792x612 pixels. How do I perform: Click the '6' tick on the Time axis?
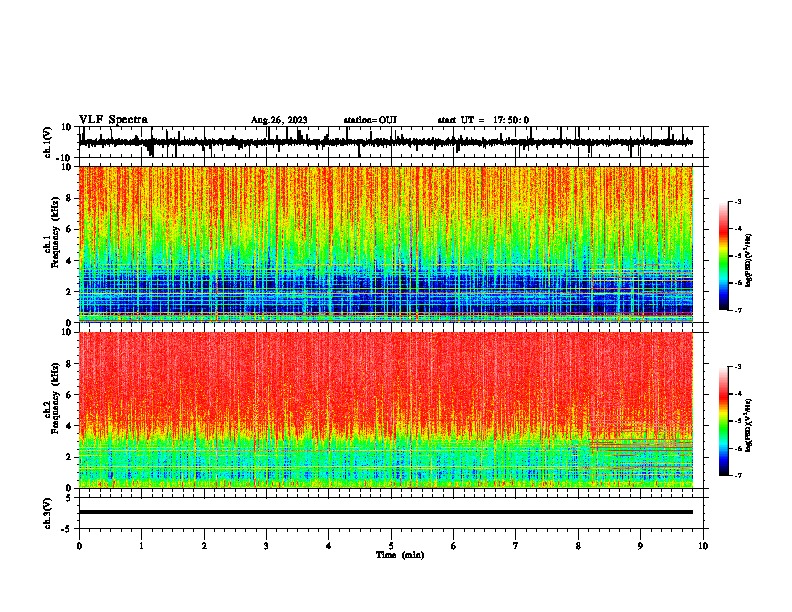point(454,546)
